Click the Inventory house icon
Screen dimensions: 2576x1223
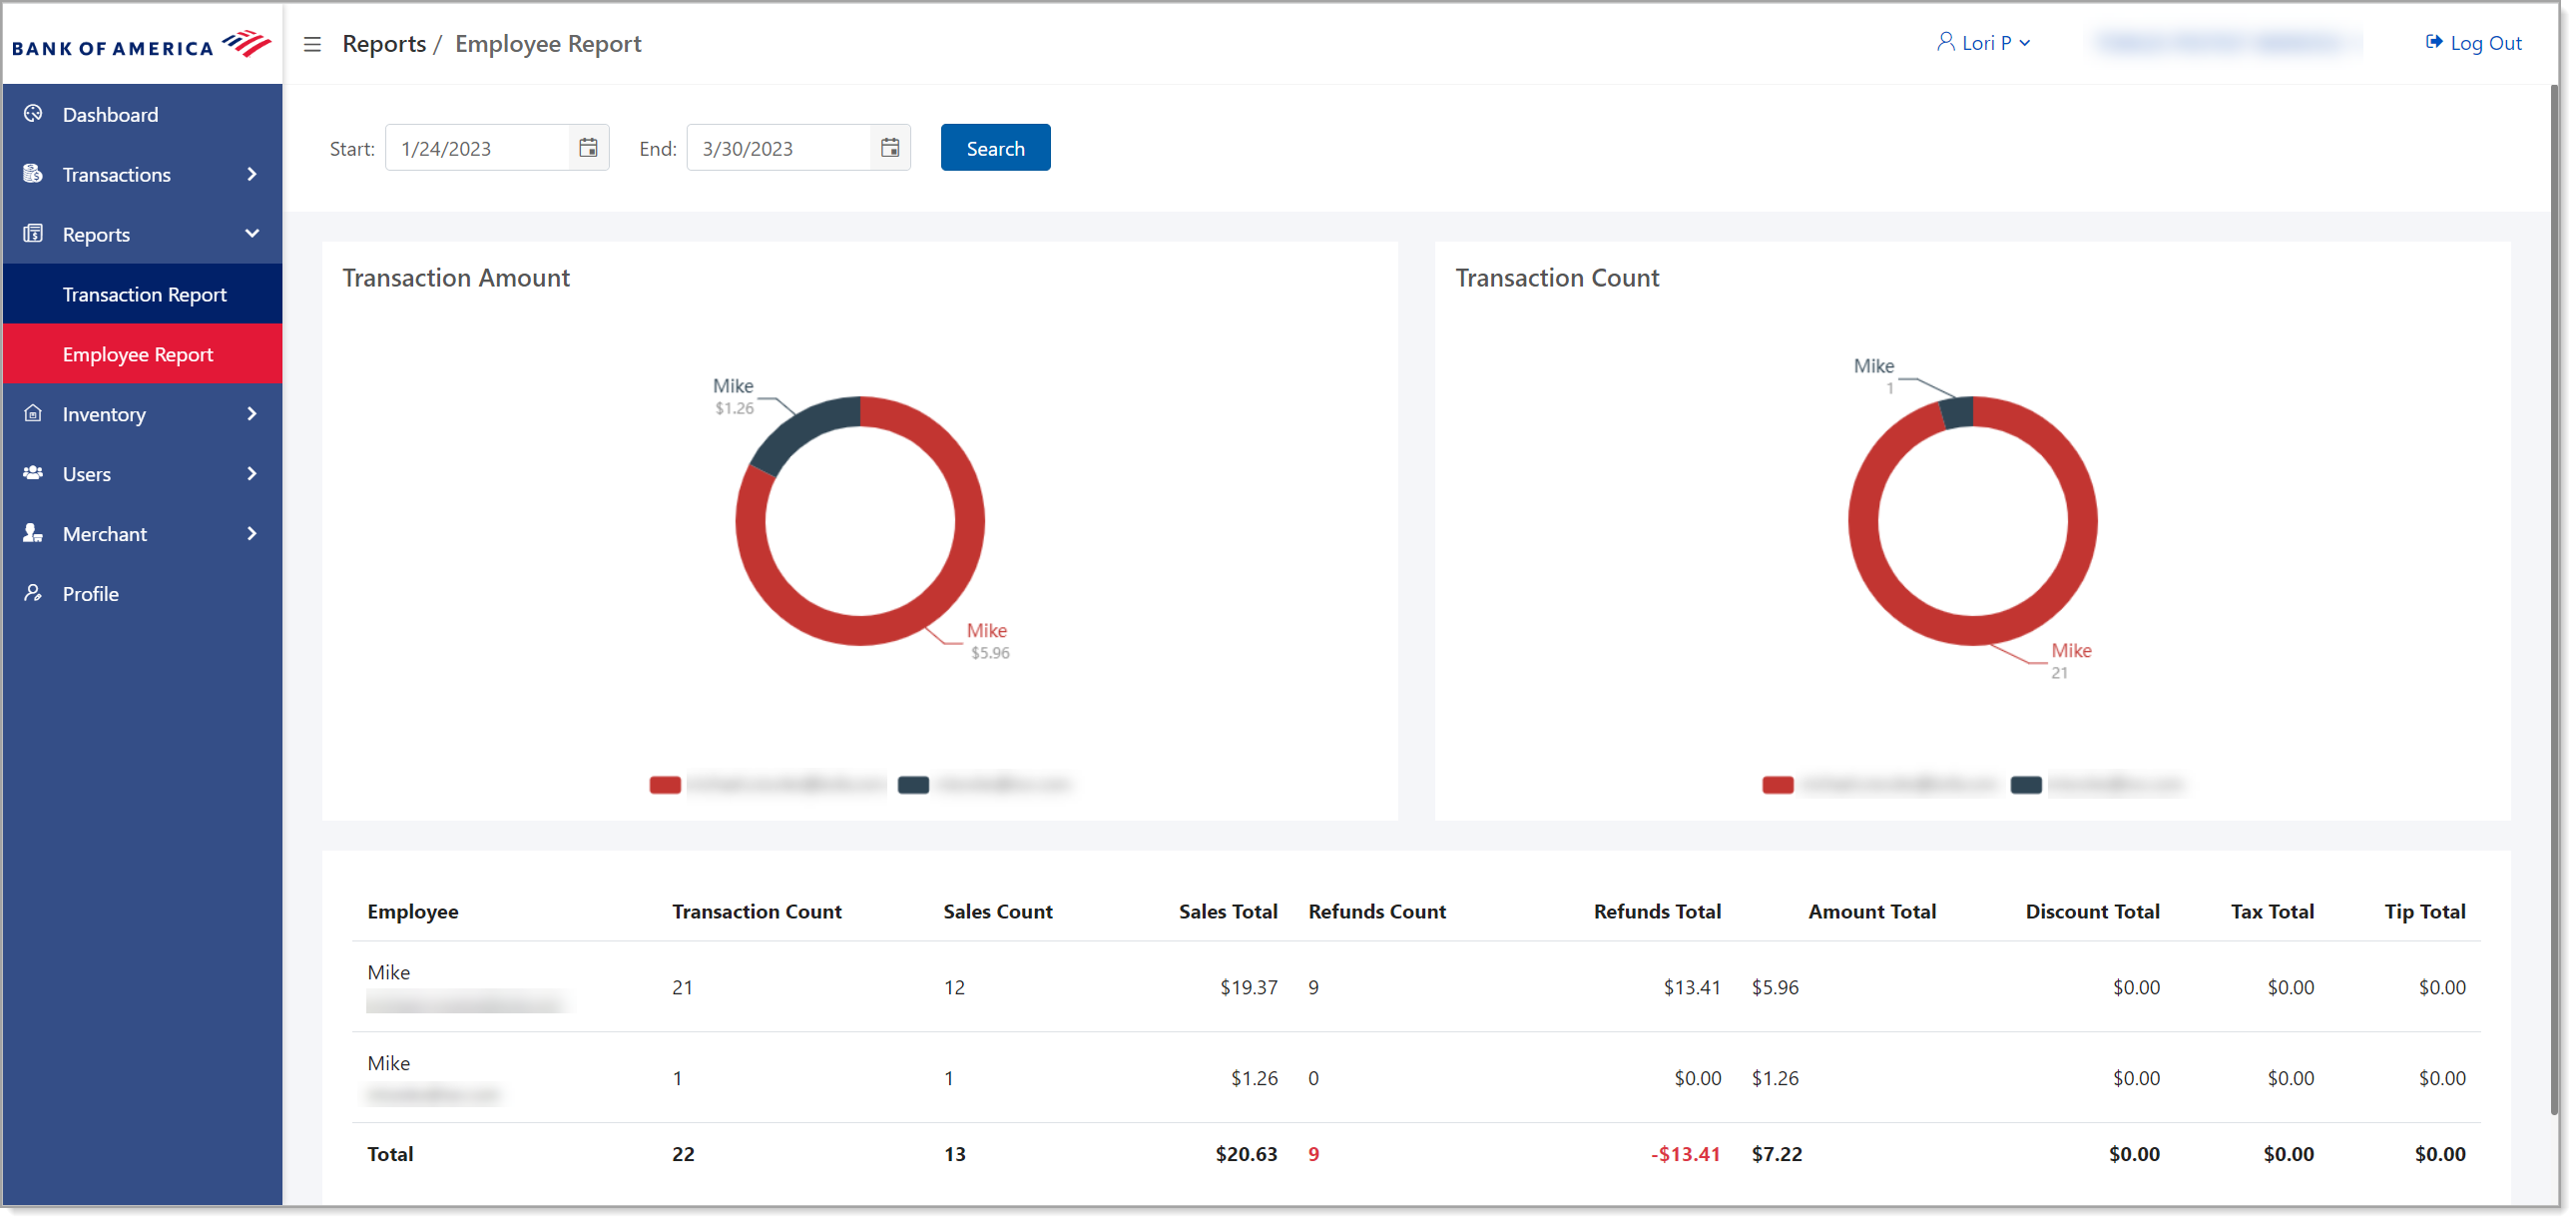[x=33, y=414]
